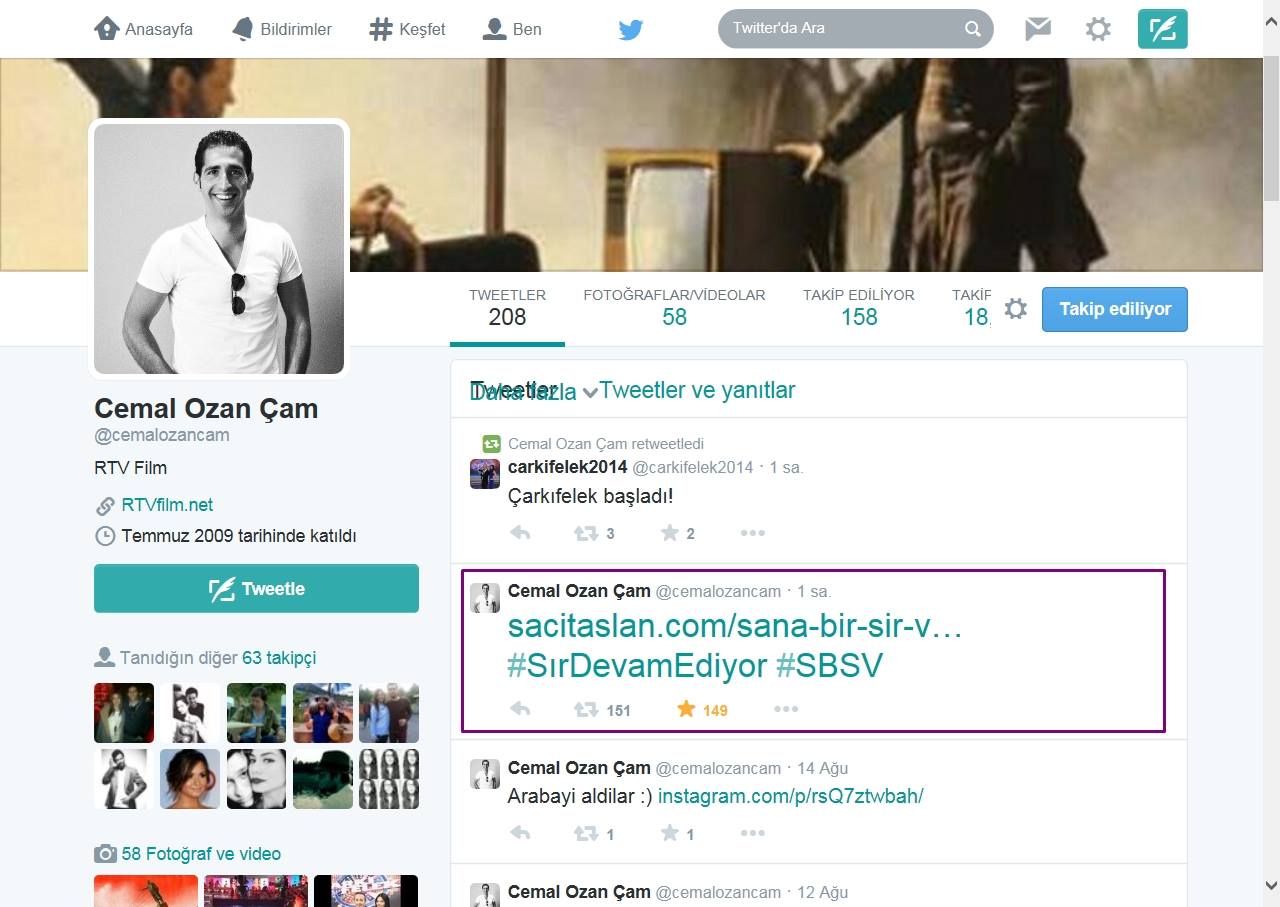Open Bildirimler notifications
The height and width of the screenshot is (907, 1280).
(281, 29)
